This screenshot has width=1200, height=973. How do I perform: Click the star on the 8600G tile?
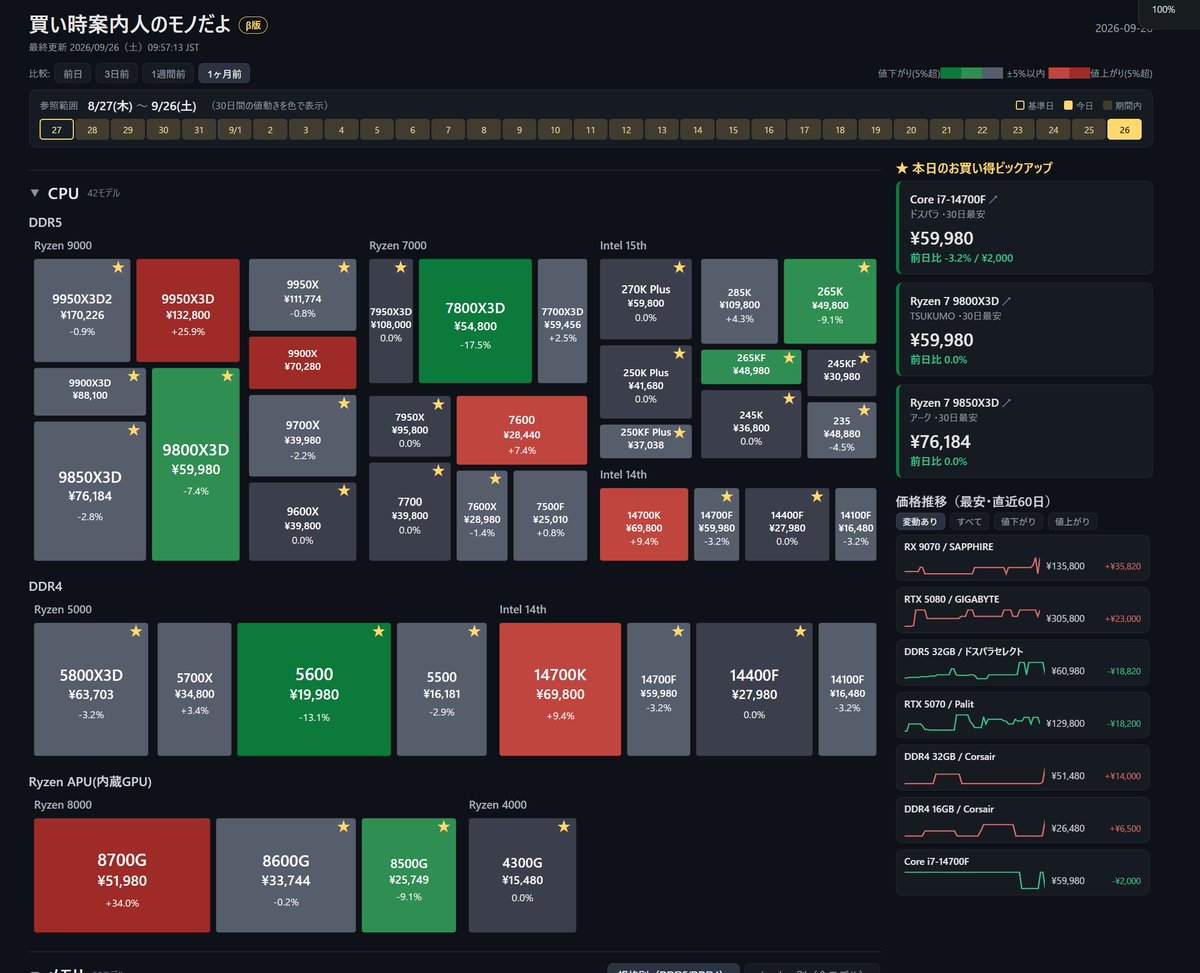click(x=343, y=827)
